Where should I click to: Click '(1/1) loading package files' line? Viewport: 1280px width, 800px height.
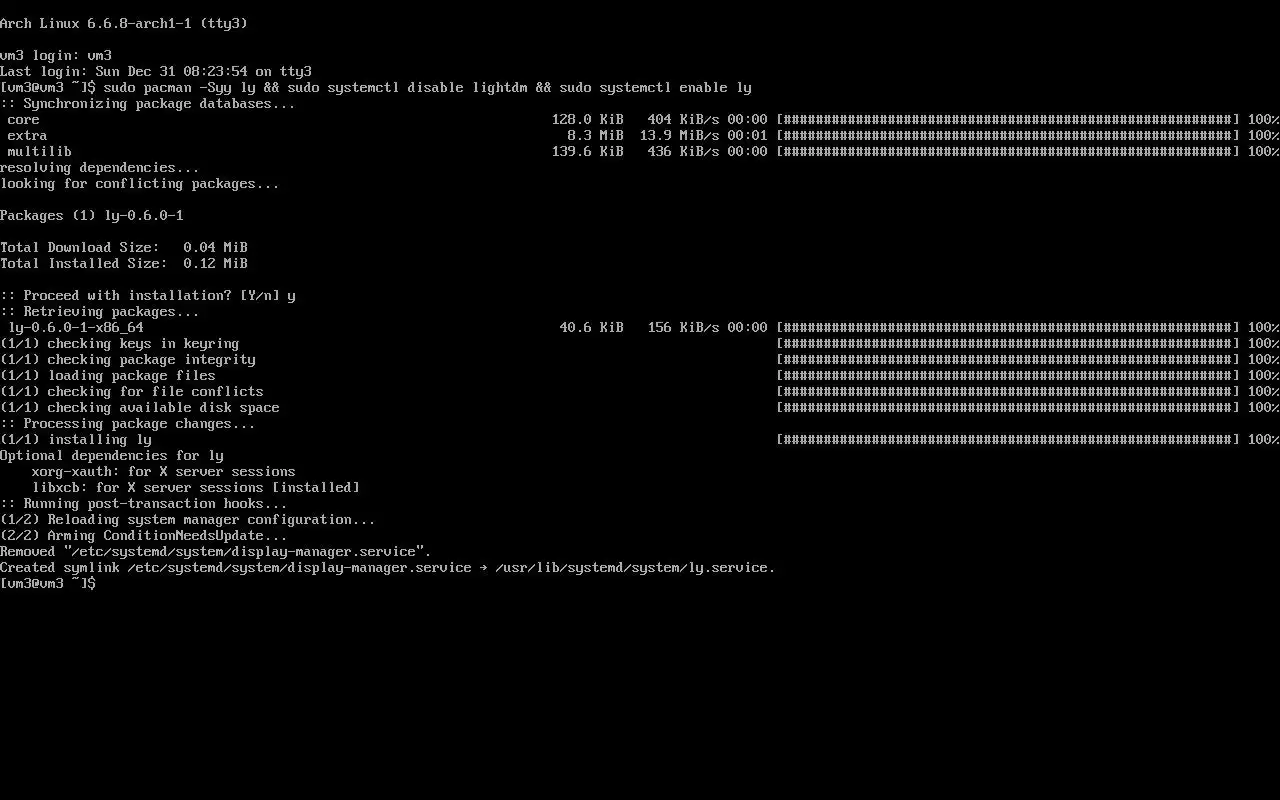[108, 375]
